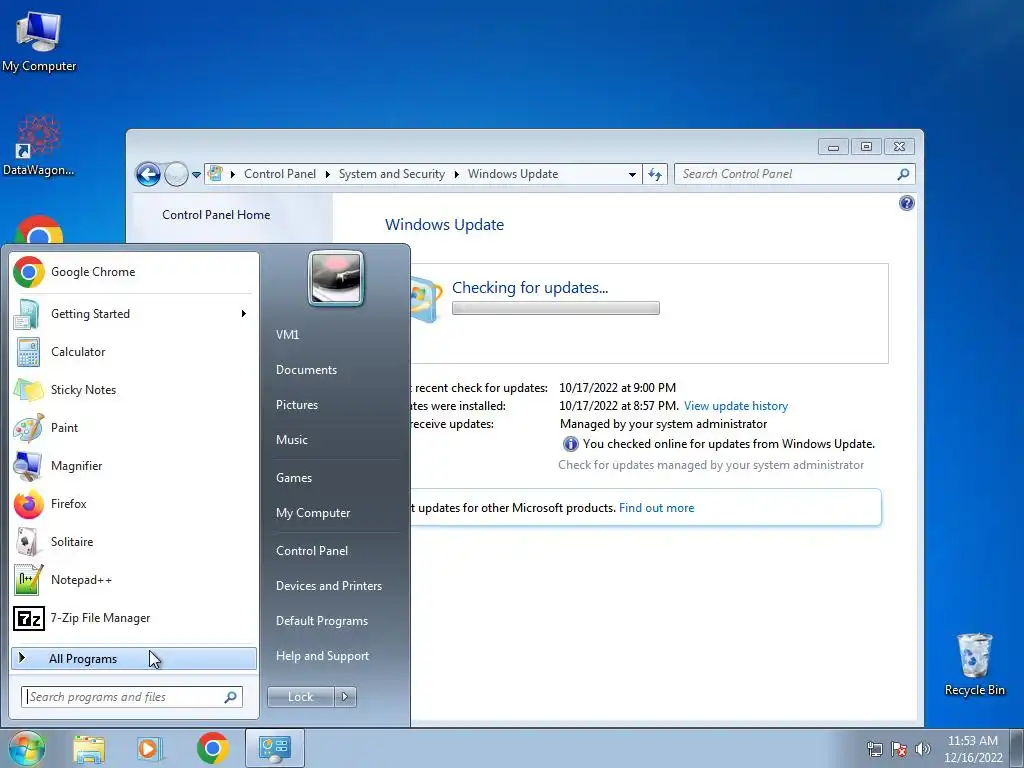This screenshot has height=768, width=1024.
Task: Click the Back arrow in Control Panel window
Action: 148,174
